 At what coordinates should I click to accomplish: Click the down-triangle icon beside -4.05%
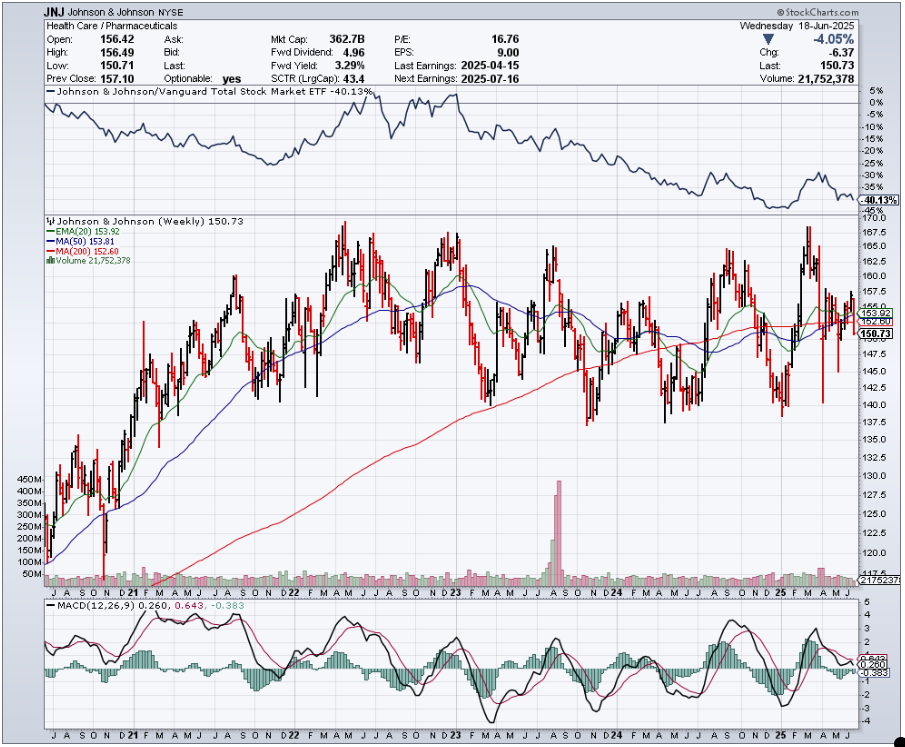pos(768,39)
